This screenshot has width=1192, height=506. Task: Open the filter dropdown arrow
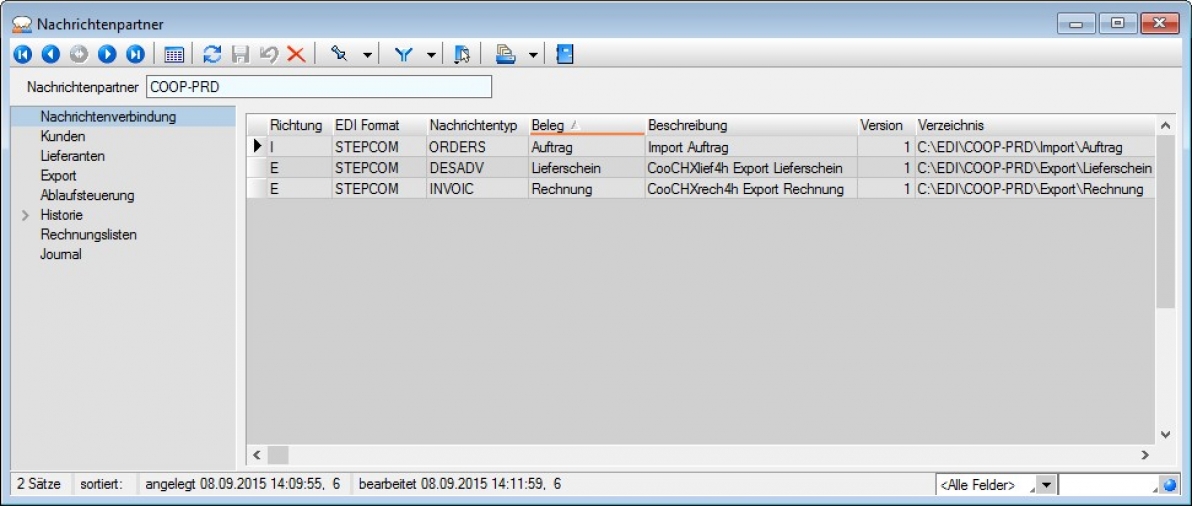click(431, 55)
